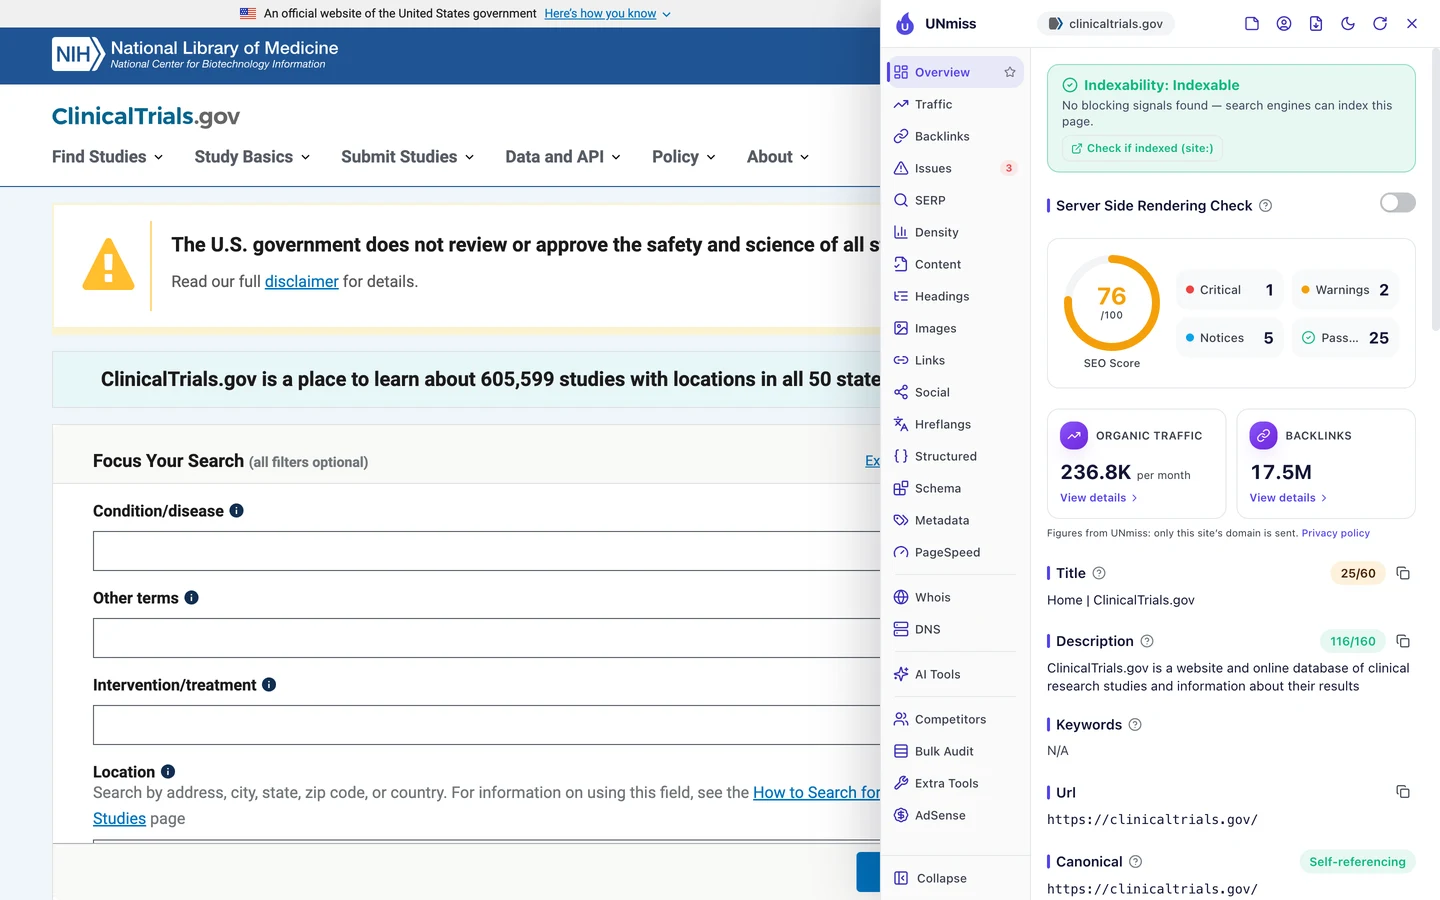This screenshot has width=1440, height=900.
Task: Open info tooltip for Other terms
Action: 192,597
